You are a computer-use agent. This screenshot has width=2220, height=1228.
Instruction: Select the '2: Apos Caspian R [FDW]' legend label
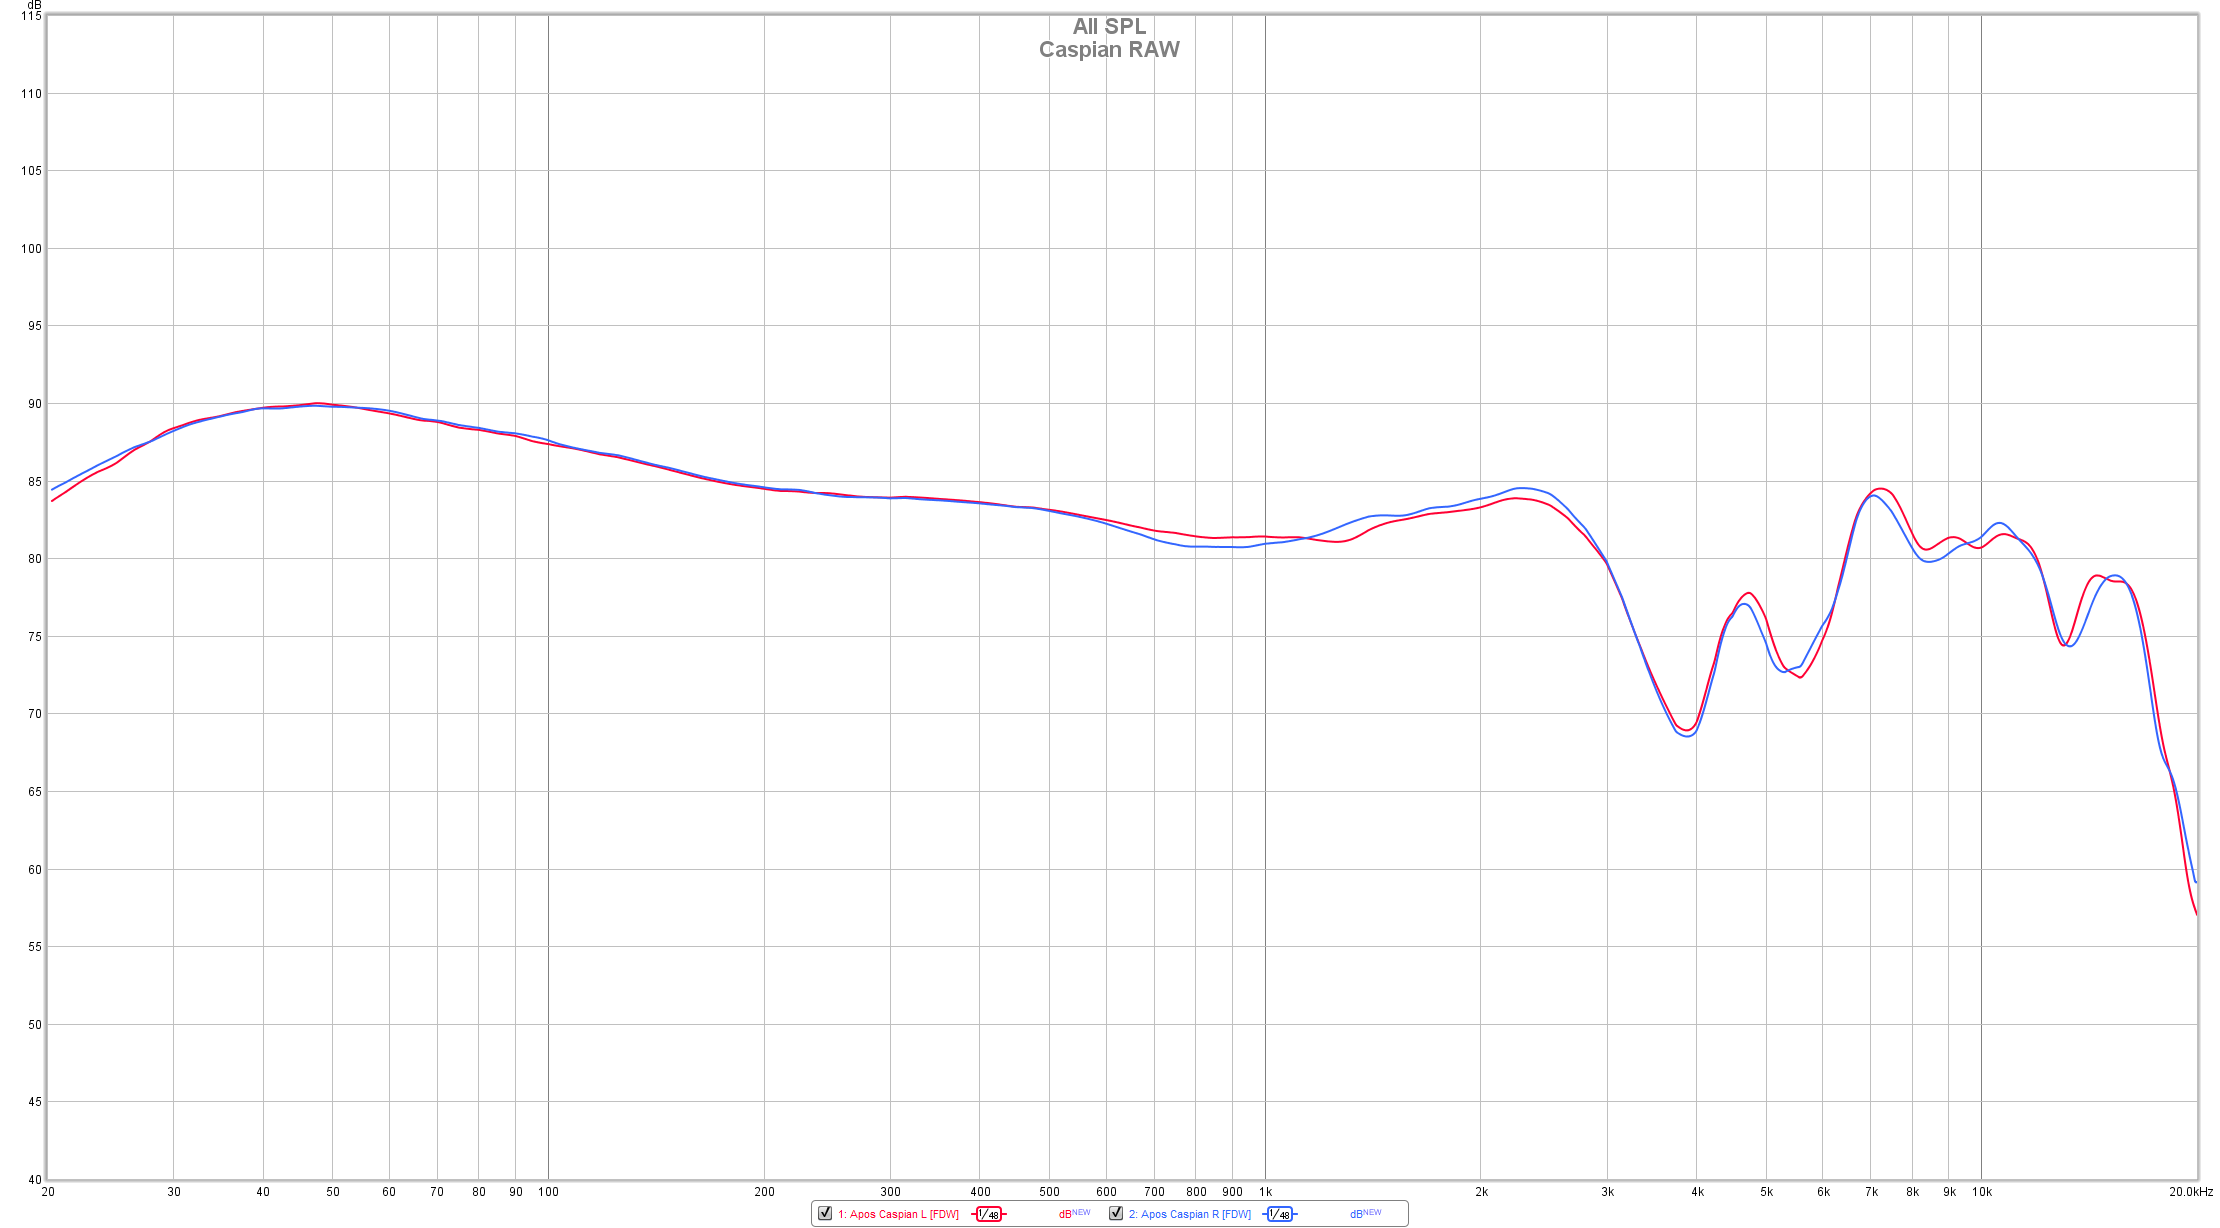pyautogui.click(x=1189, y=1214)
